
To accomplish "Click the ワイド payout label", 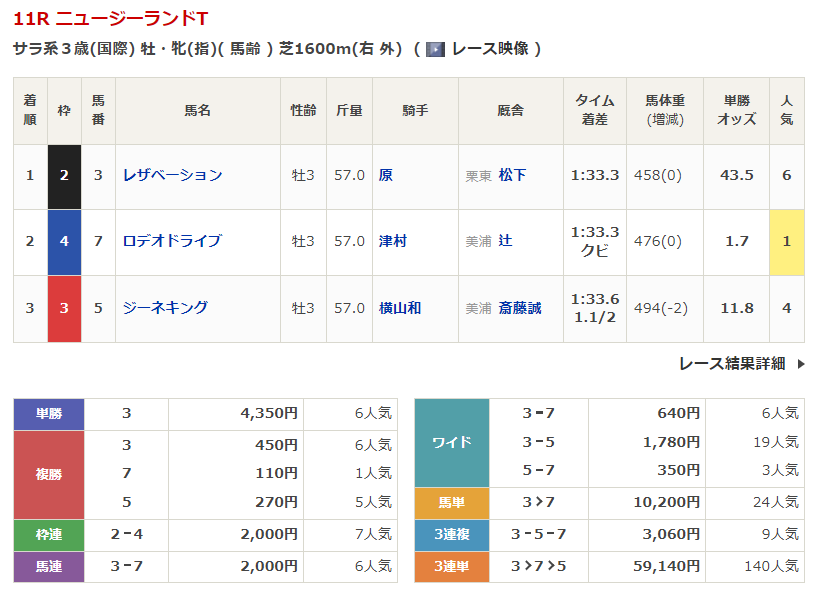I will pyautogui.click(x=452, y=441).
